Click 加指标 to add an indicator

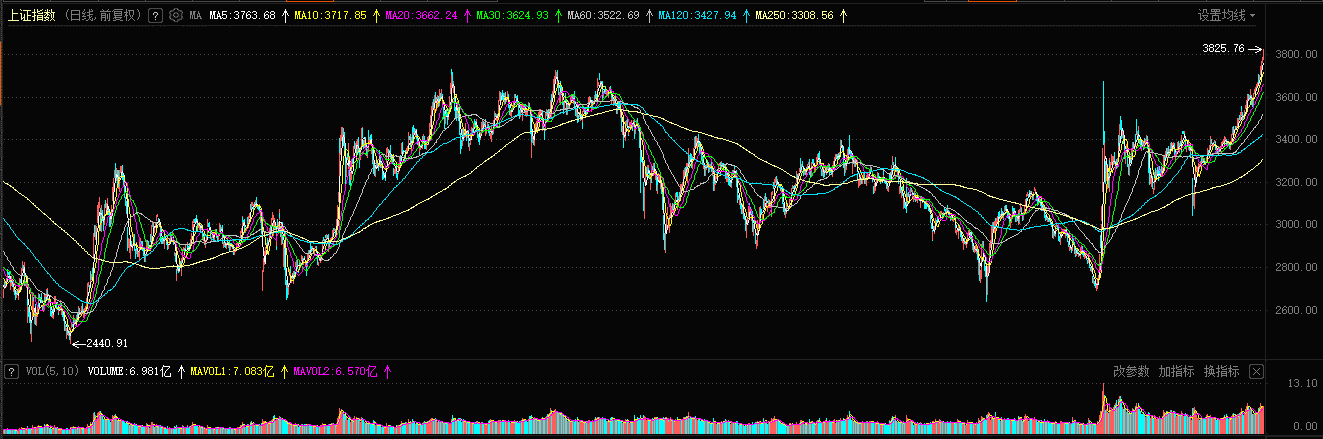click(1176, 371)
